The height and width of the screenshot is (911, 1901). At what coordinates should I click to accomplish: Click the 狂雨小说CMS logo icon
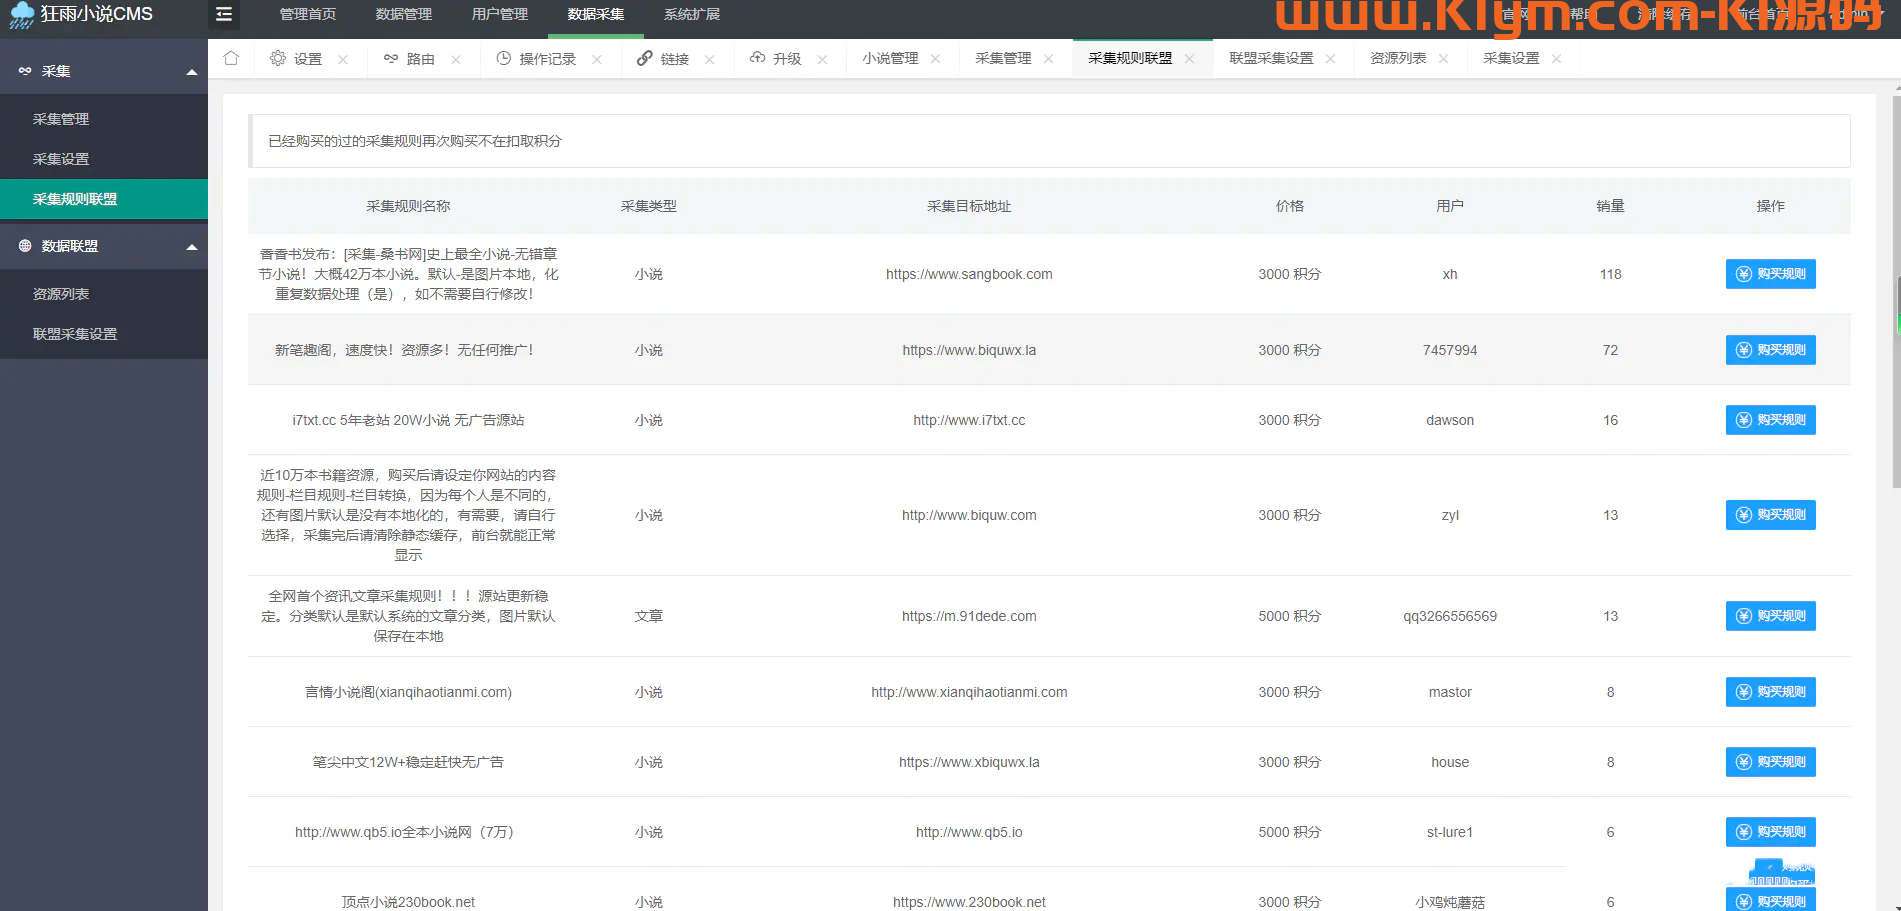[x=22, y=15]
